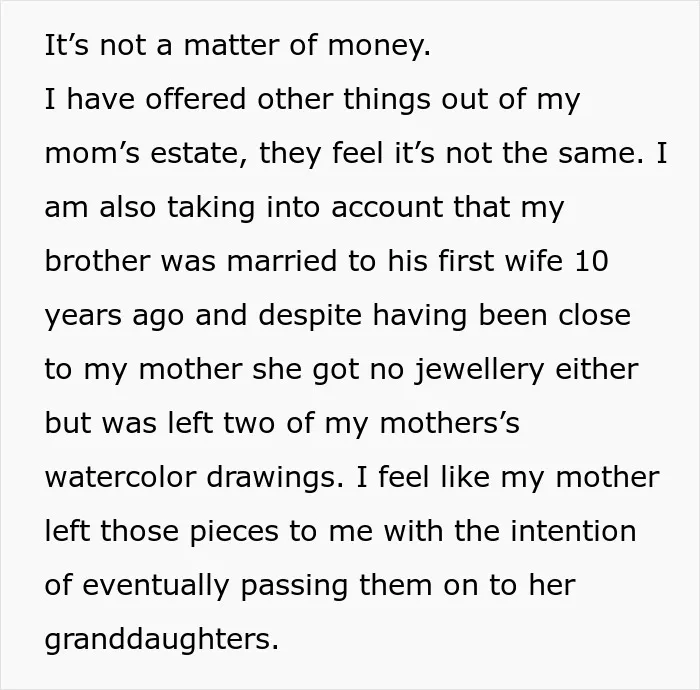Click the word "things" in the second line
Image resolution: width=700 pixels, height=690 pixels.
click(387, 99)
